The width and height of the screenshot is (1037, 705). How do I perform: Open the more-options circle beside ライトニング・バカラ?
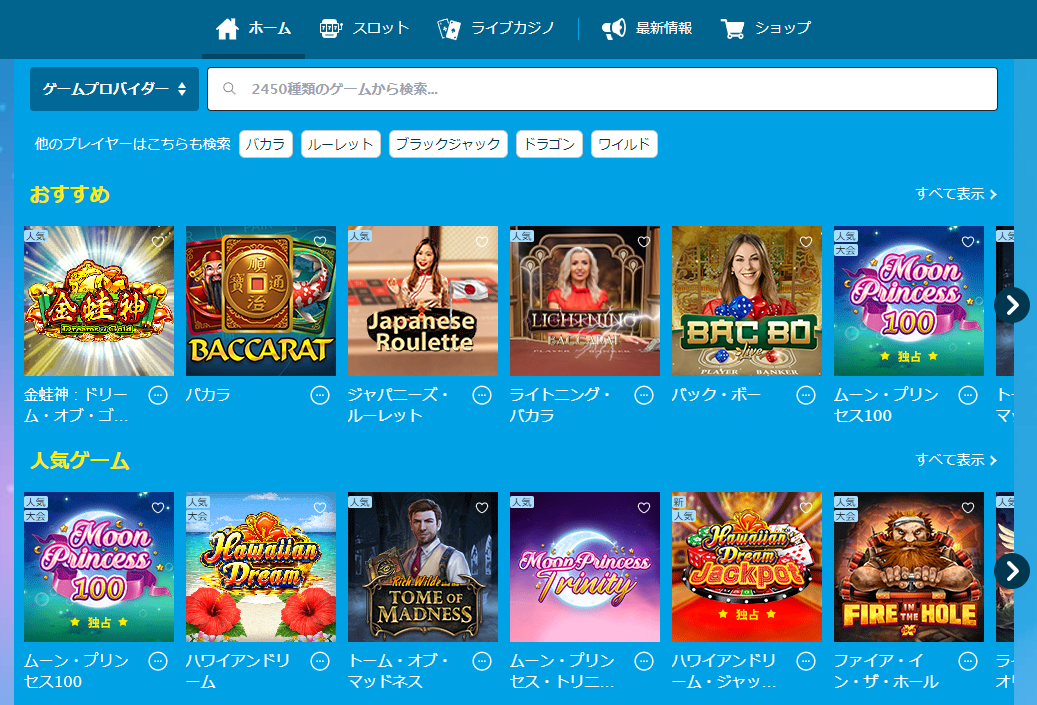pyautogui.click(x=644, y=395)
